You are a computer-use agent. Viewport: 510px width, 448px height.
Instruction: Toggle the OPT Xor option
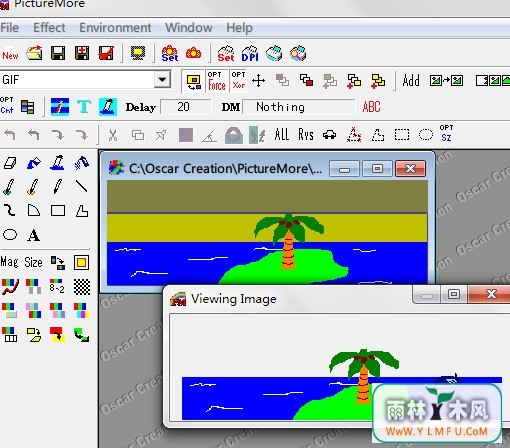(239, 81)
